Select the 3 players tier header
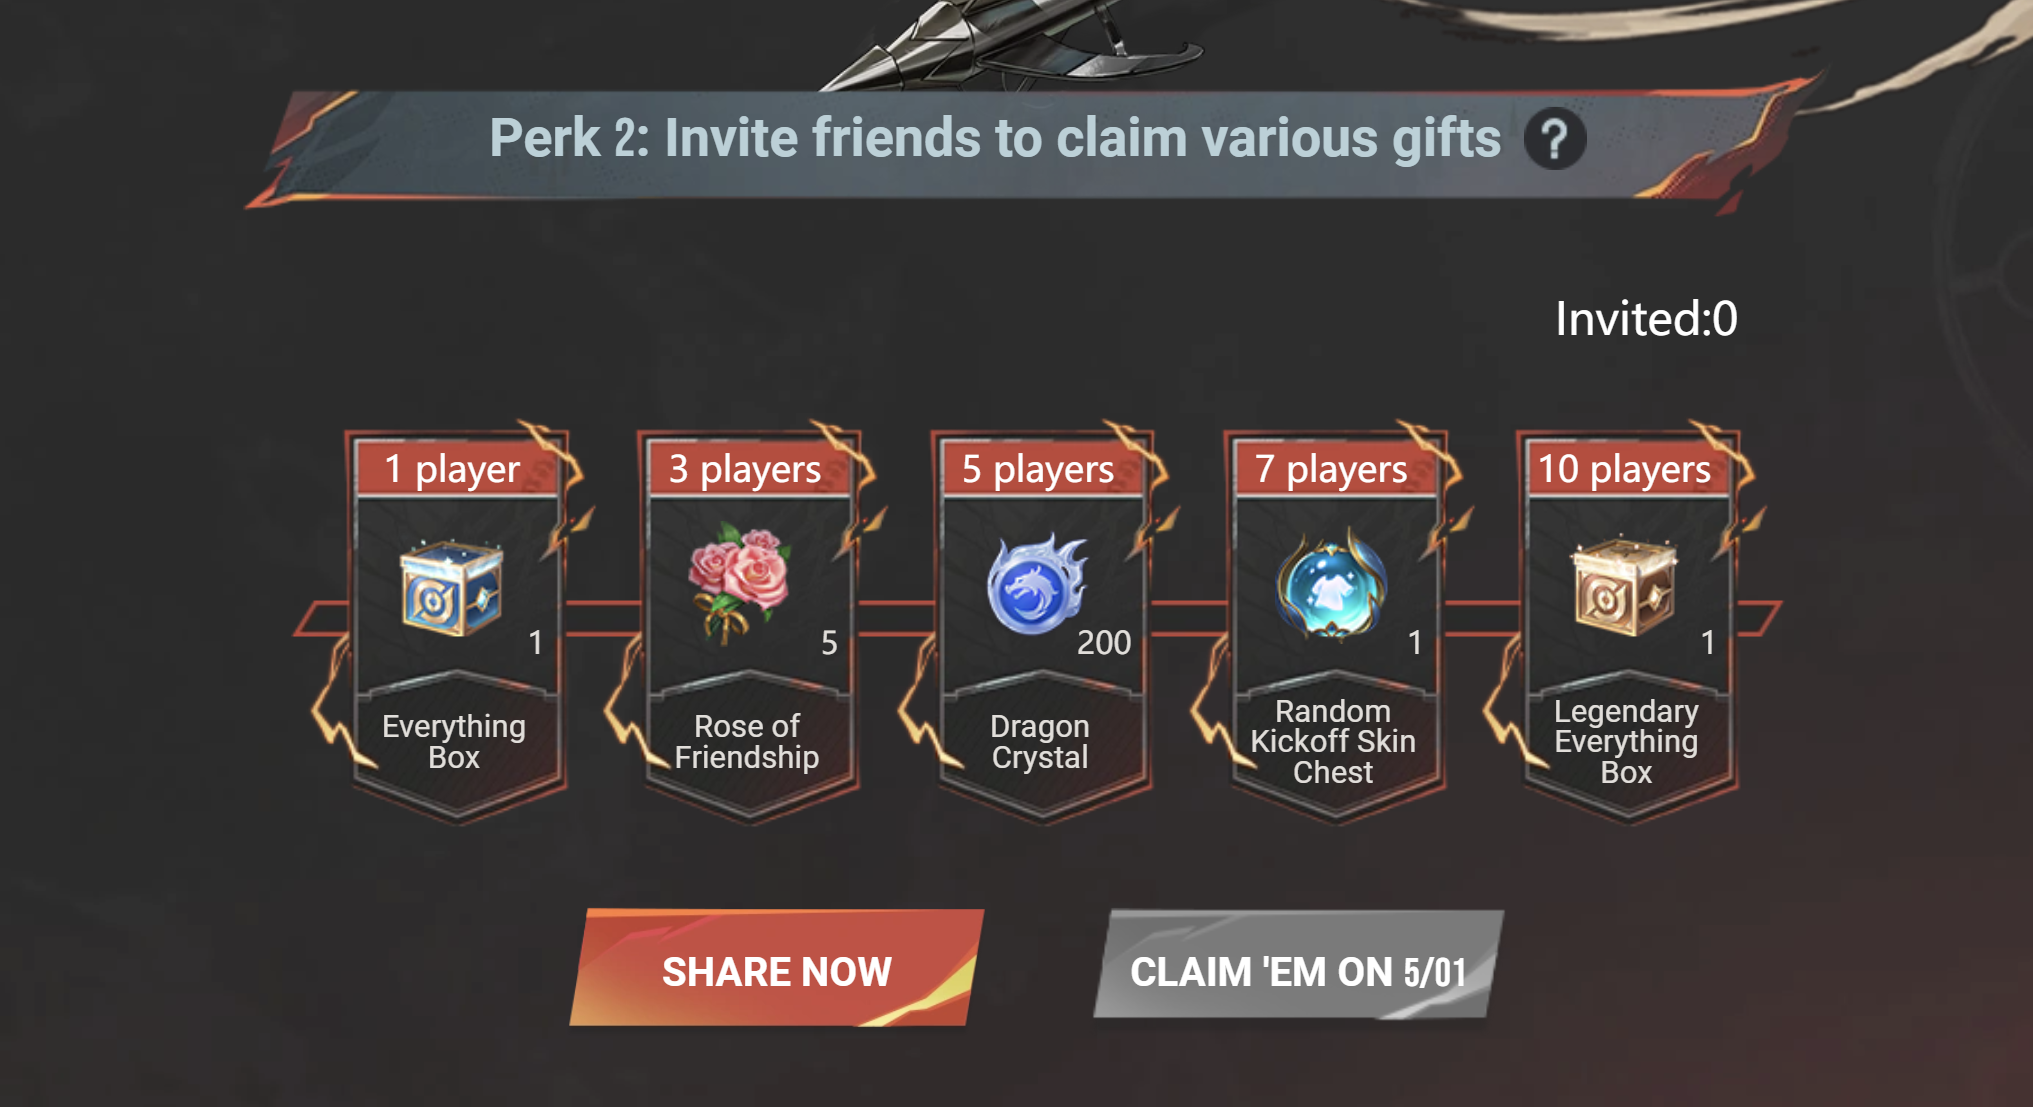Image resolution: width=2033 pixels, height=1107 pixels. pyautogui.click(x=748, y=469)
